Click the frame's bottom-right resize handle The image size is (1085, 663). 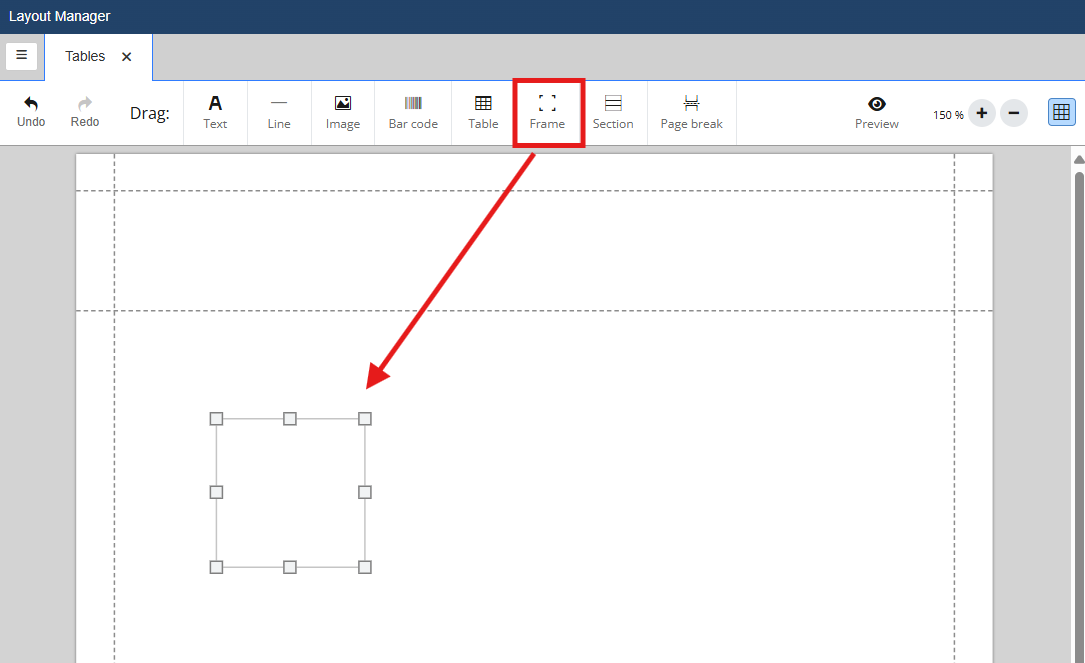point(365,567)
